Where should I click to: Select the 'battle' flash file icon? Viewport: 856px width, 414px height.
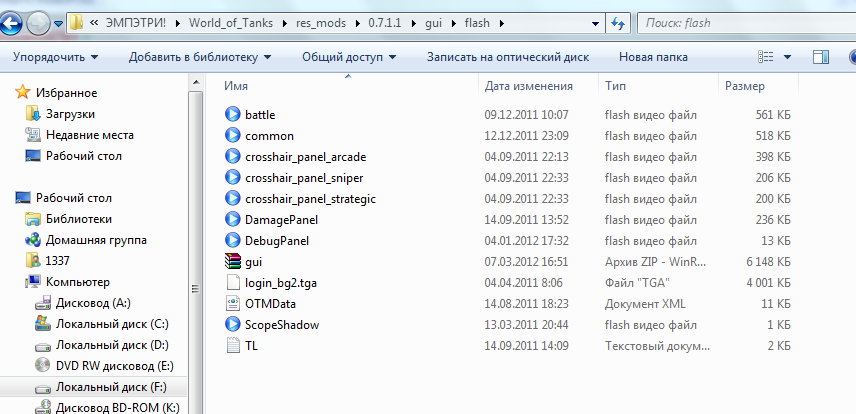coord(233,114)
